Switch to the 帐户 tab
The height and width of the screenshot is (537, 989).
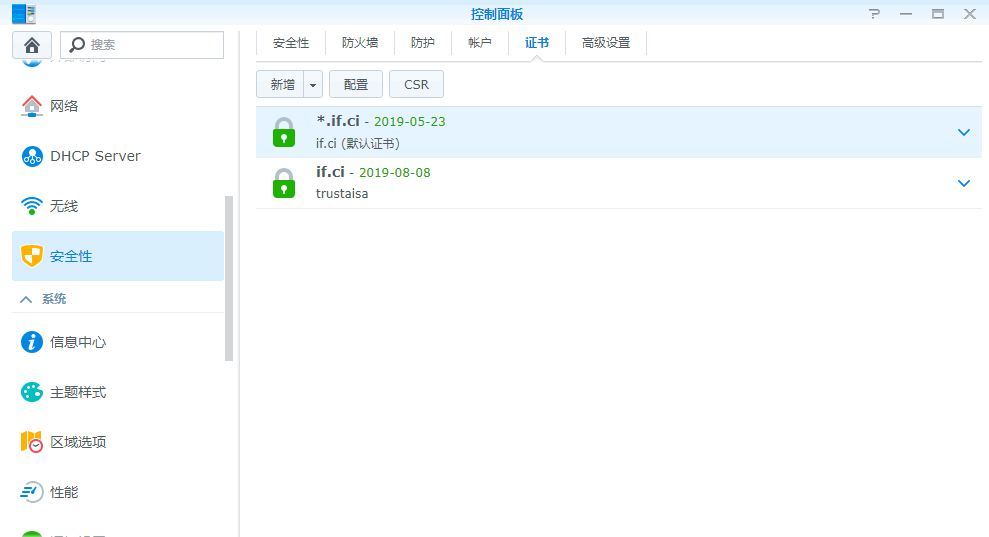480,43
